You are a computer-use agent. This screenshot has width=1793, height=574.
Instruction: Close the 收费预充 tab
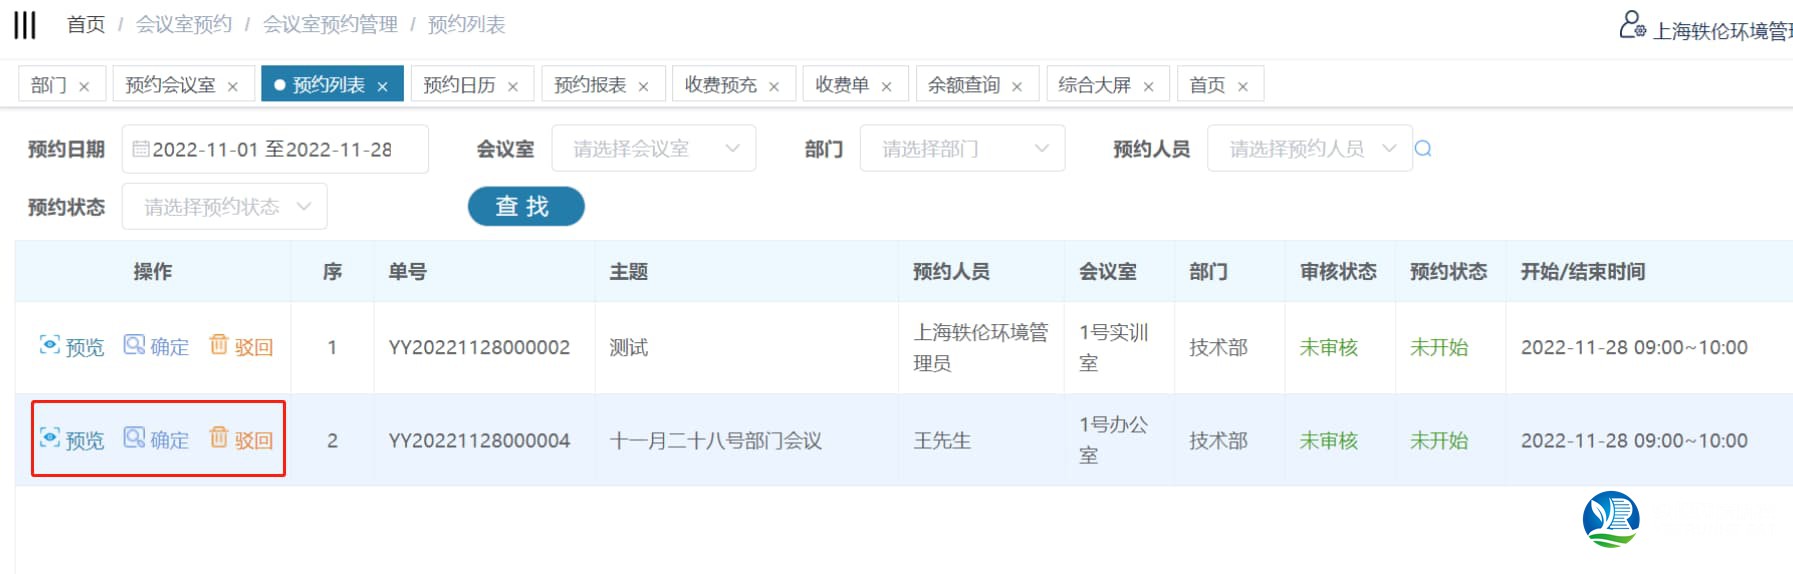click(774, 87)
